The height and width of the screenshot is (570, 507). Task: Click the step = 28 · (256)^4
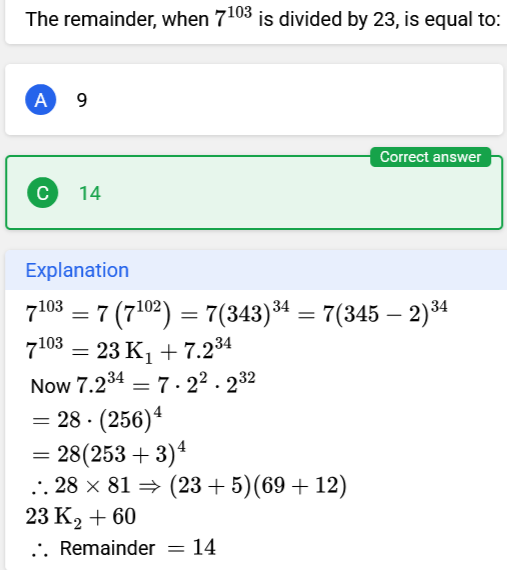click(x=97, y=420)
